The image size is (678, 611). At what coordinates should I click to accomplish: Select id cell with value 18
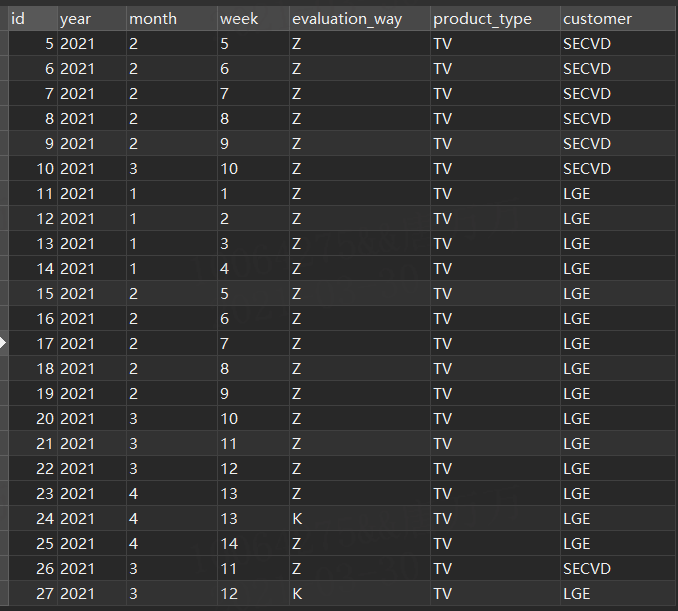point(33,368)
